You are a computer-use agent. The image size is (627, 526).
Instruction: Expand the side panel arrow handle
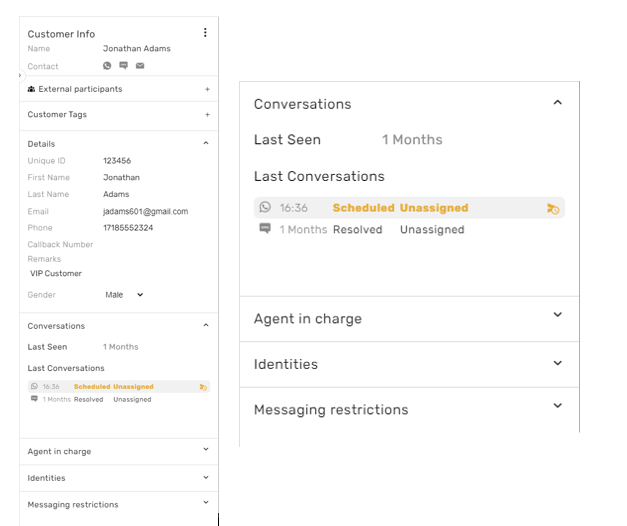(x=20, y=75)
